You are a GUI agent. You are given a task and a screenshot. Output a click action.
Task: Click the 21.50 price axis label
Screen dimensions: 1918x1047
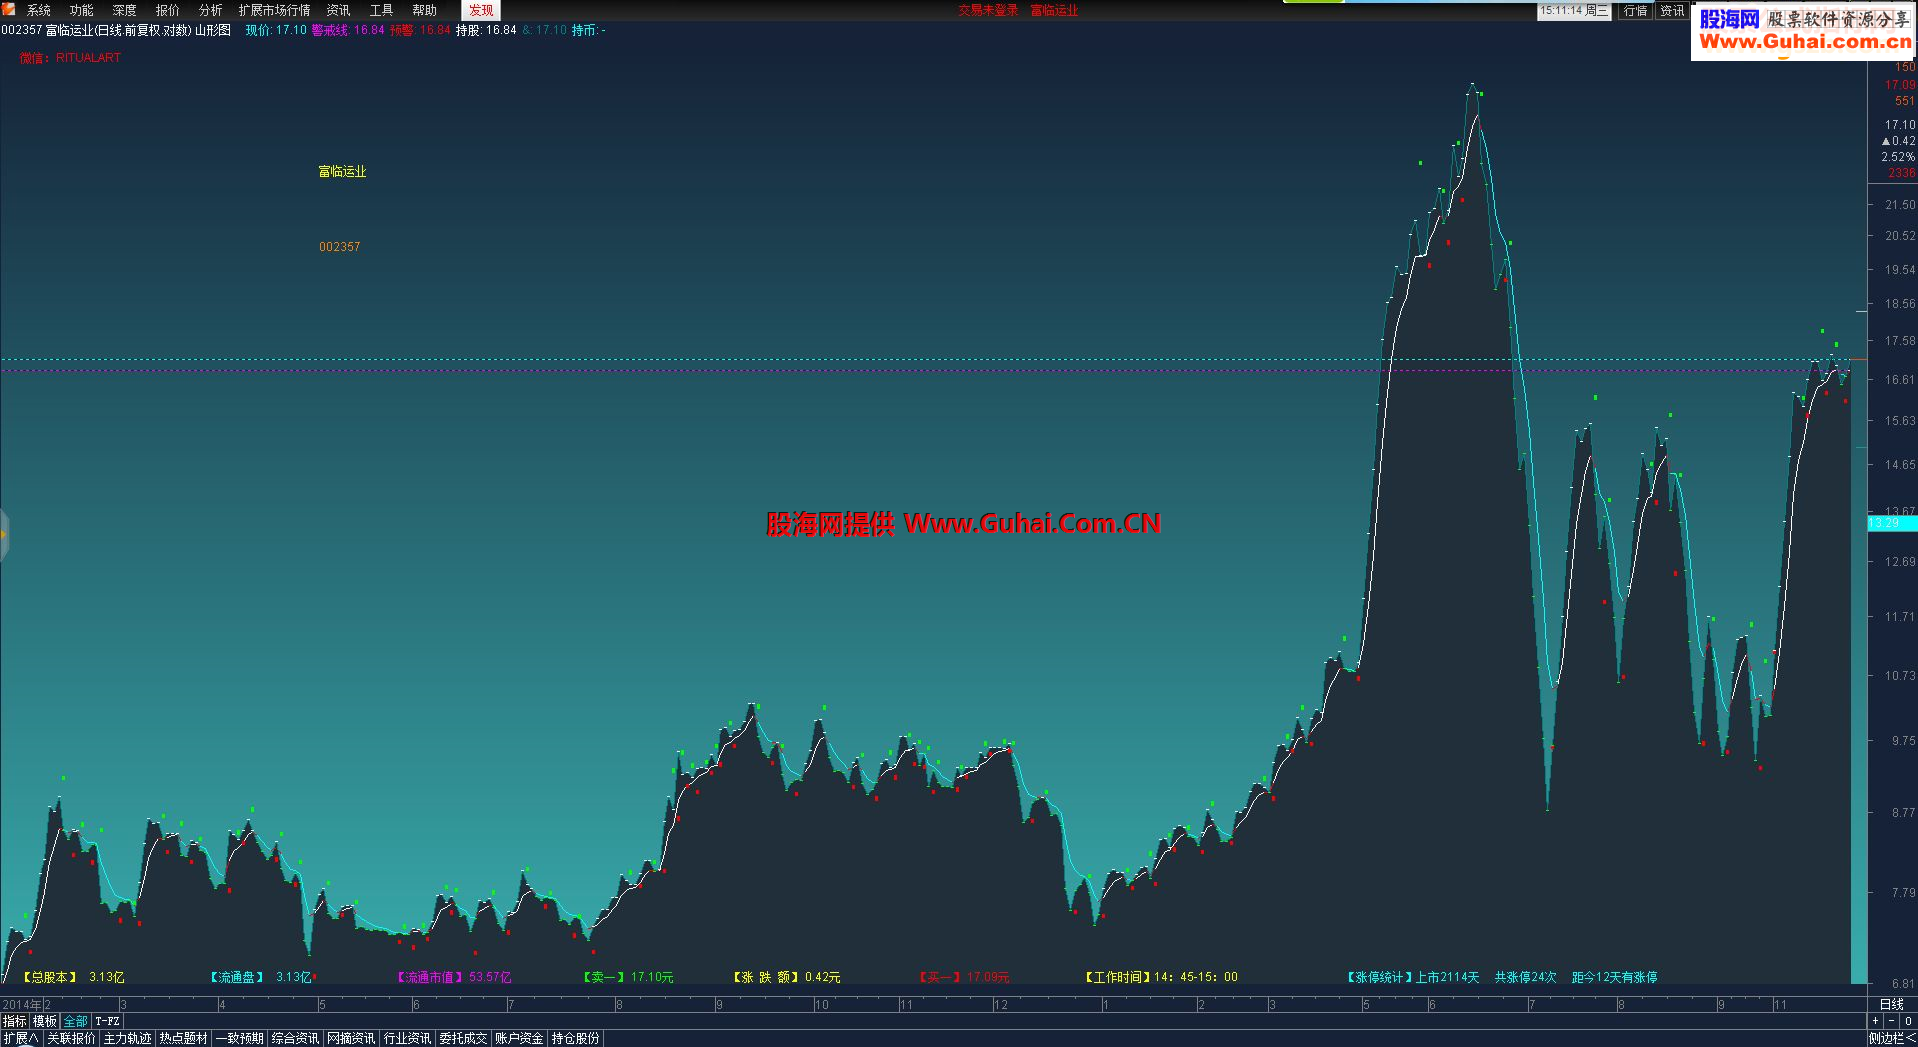tap(1900, 204)
